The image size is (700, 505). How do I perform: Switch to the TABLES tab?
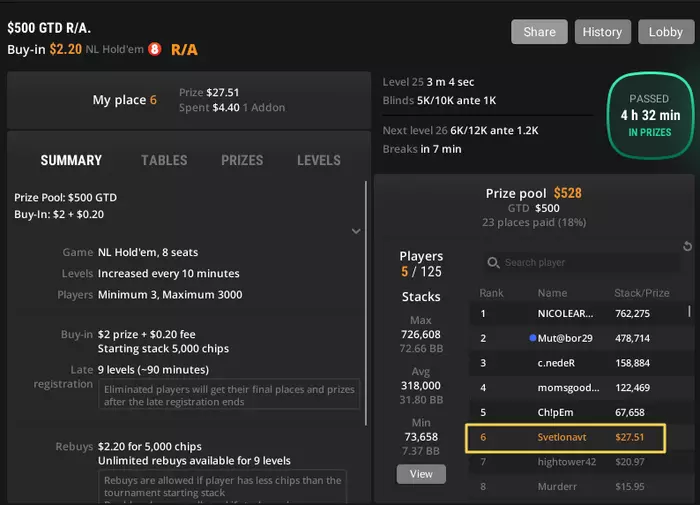[164, 160]
